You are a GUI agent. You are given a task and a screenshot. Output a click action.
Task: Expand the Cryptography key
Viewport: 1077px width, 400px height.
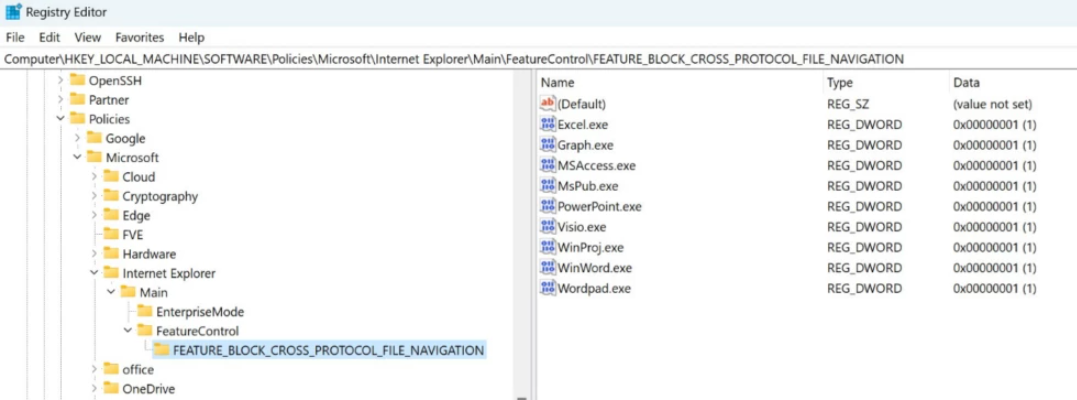(94, 196)
